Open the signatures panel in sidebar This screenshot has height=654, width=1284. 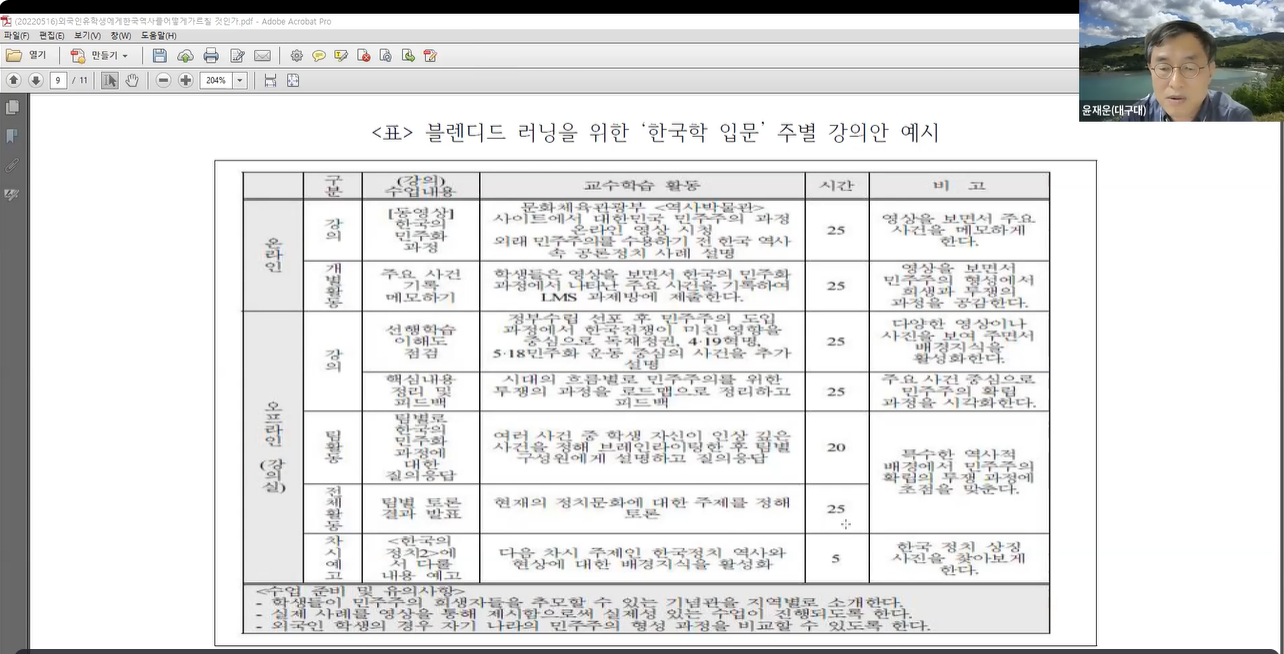pyautogui.click(x=12, y=194)
